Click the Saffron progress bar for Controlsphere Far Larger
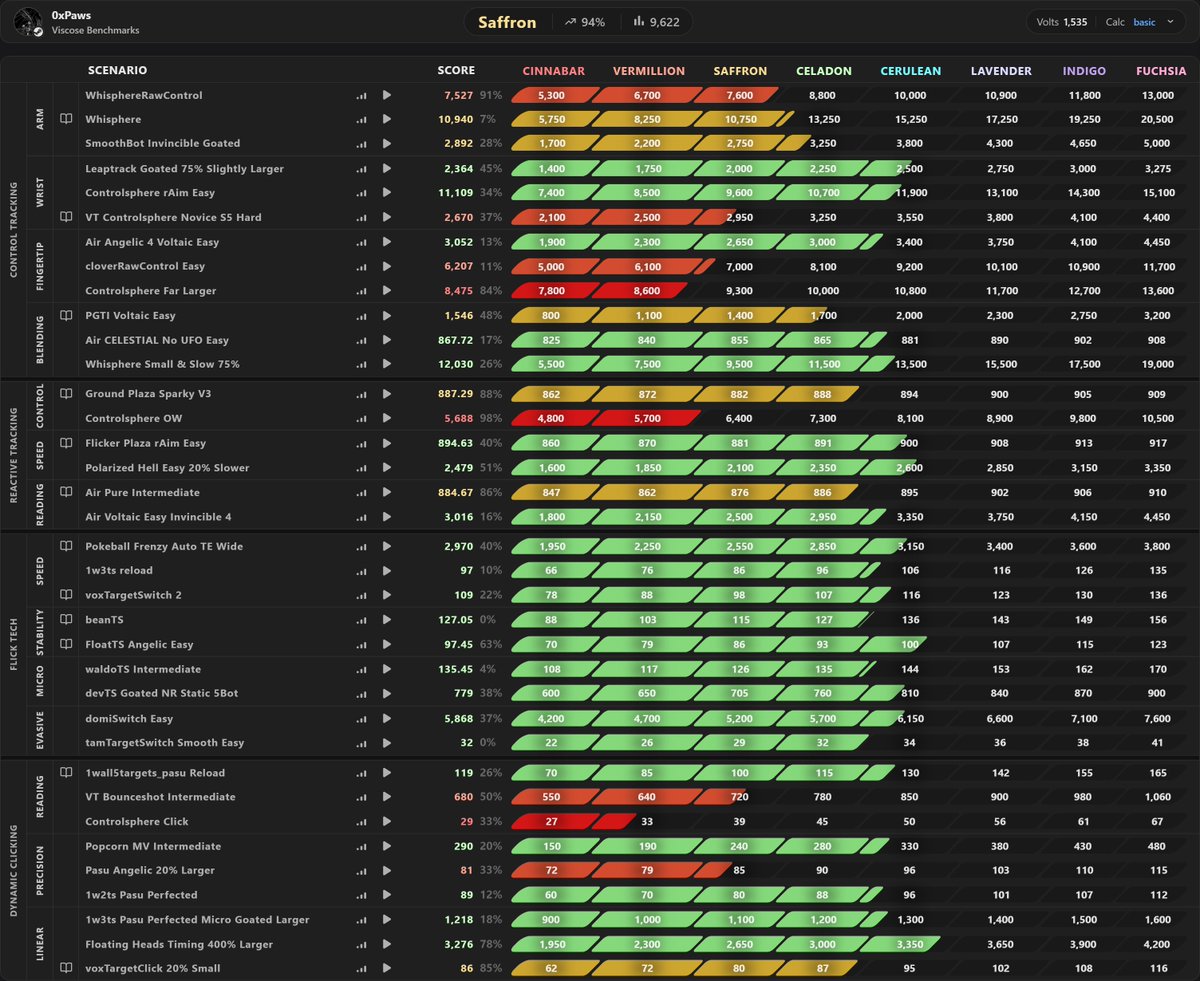Image resolution: width=1200 pixels, height=981 pixels. (734, 291)
